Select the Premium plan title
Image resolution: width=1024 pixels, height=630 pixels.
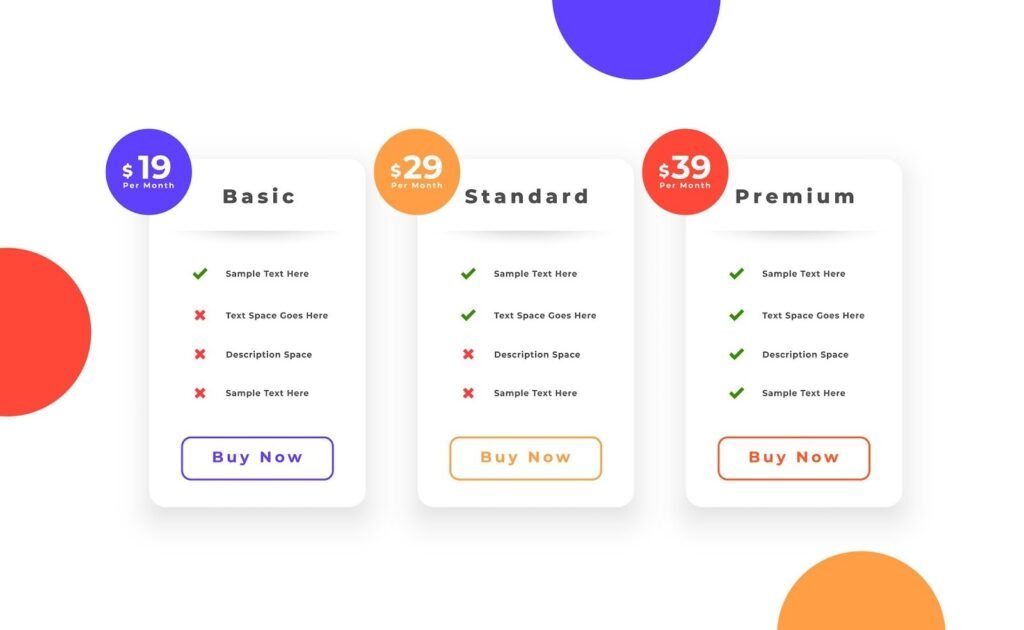[x=795, y=196]
